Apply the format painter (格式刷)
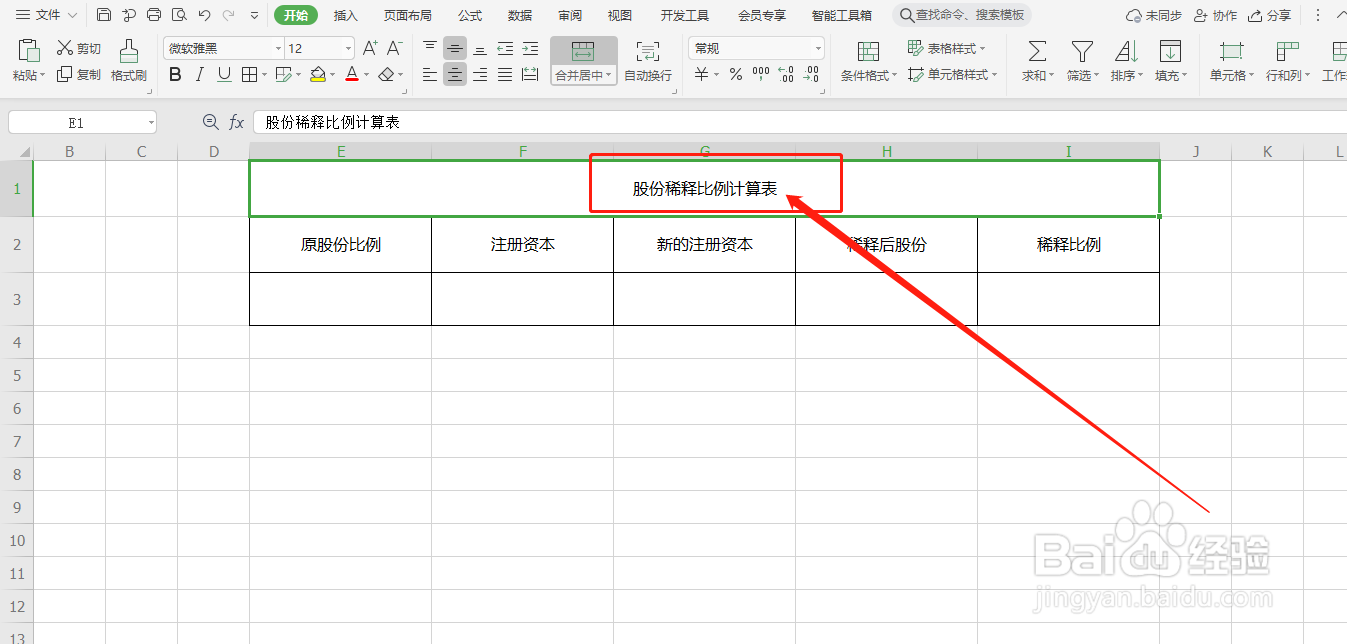The width and height of the screenshot is (1347, 644). [x=128, y=60]
